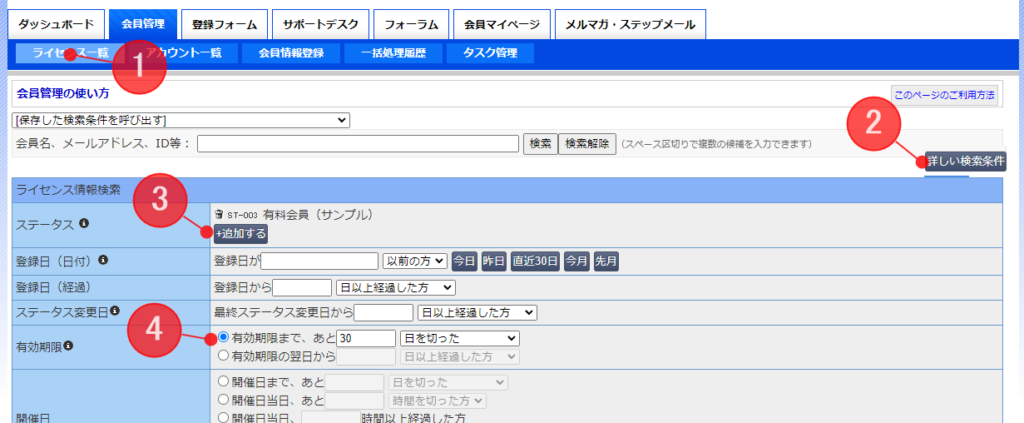Open 日以上経過した方 dropdown in 登録日（経過）row

coord(395,287)
